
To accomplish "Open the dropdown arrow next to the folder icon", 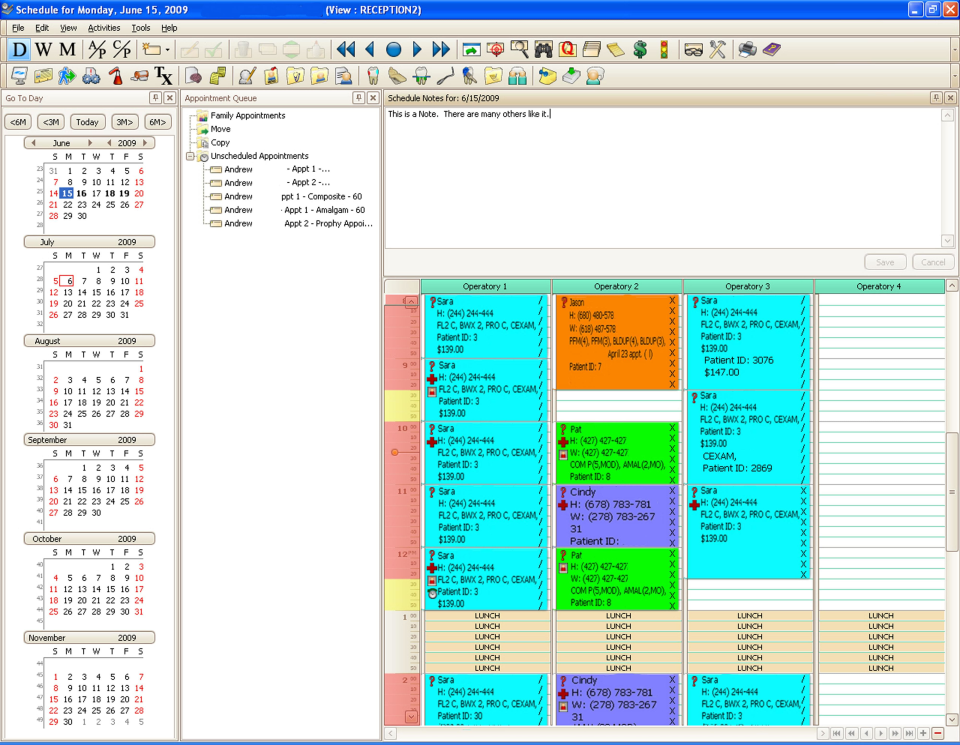I will [x=166, y=47].
